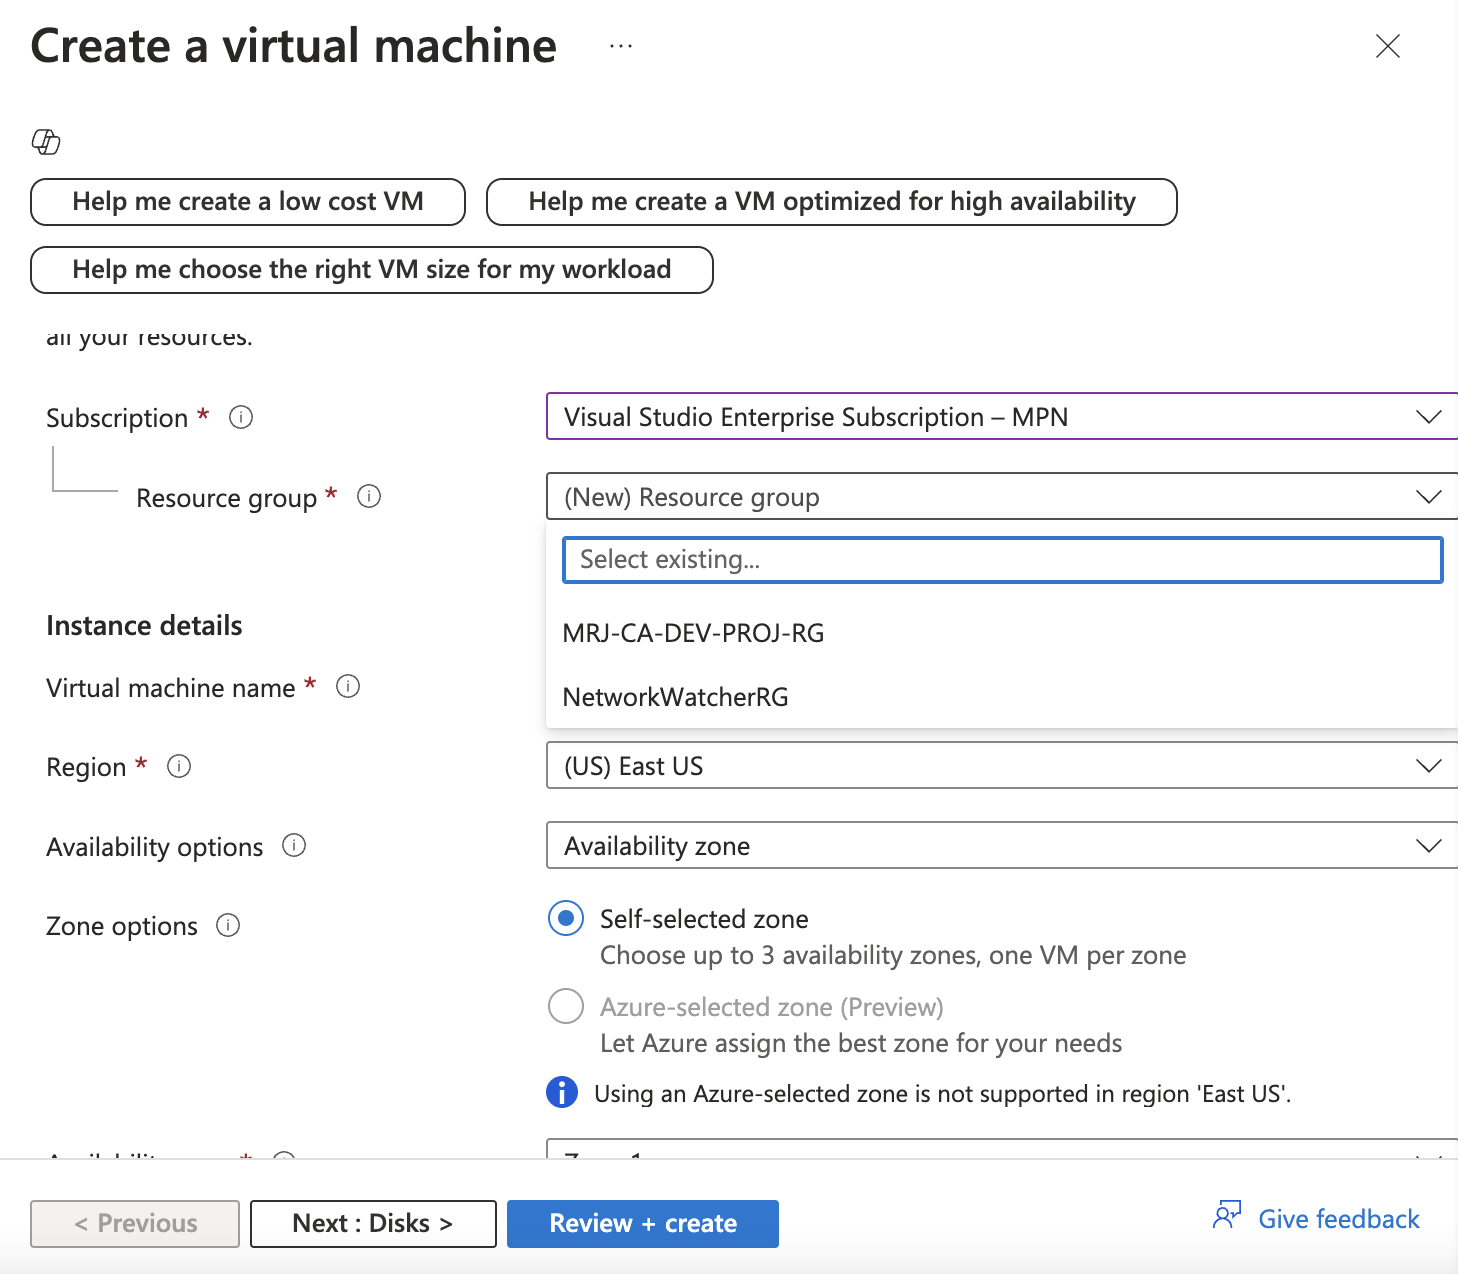Collapse the Resource group dropdown
This screenshot has height=1274, width=1458.
point(1002,496)
